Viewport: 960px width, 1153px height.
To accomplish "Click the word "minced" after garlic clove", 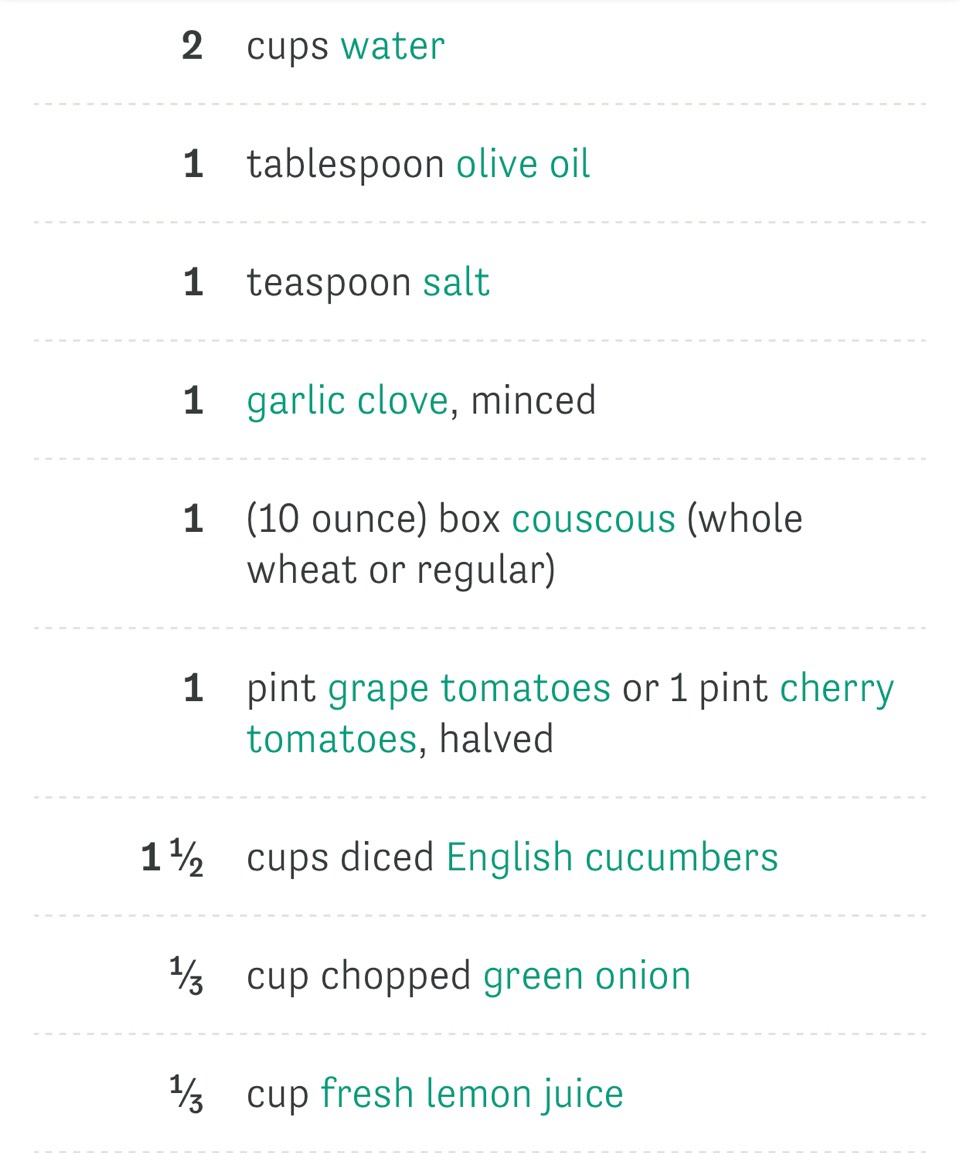I will point(533,401).
